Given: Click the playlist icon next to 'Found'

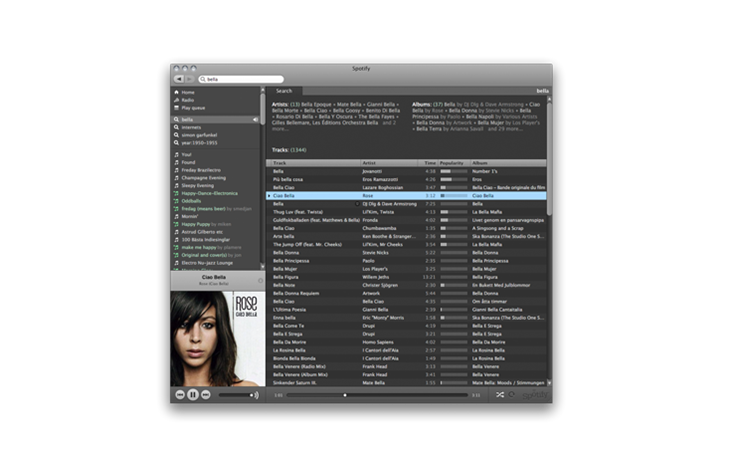Looking at the screenshot, I should (x=176, y=162).
